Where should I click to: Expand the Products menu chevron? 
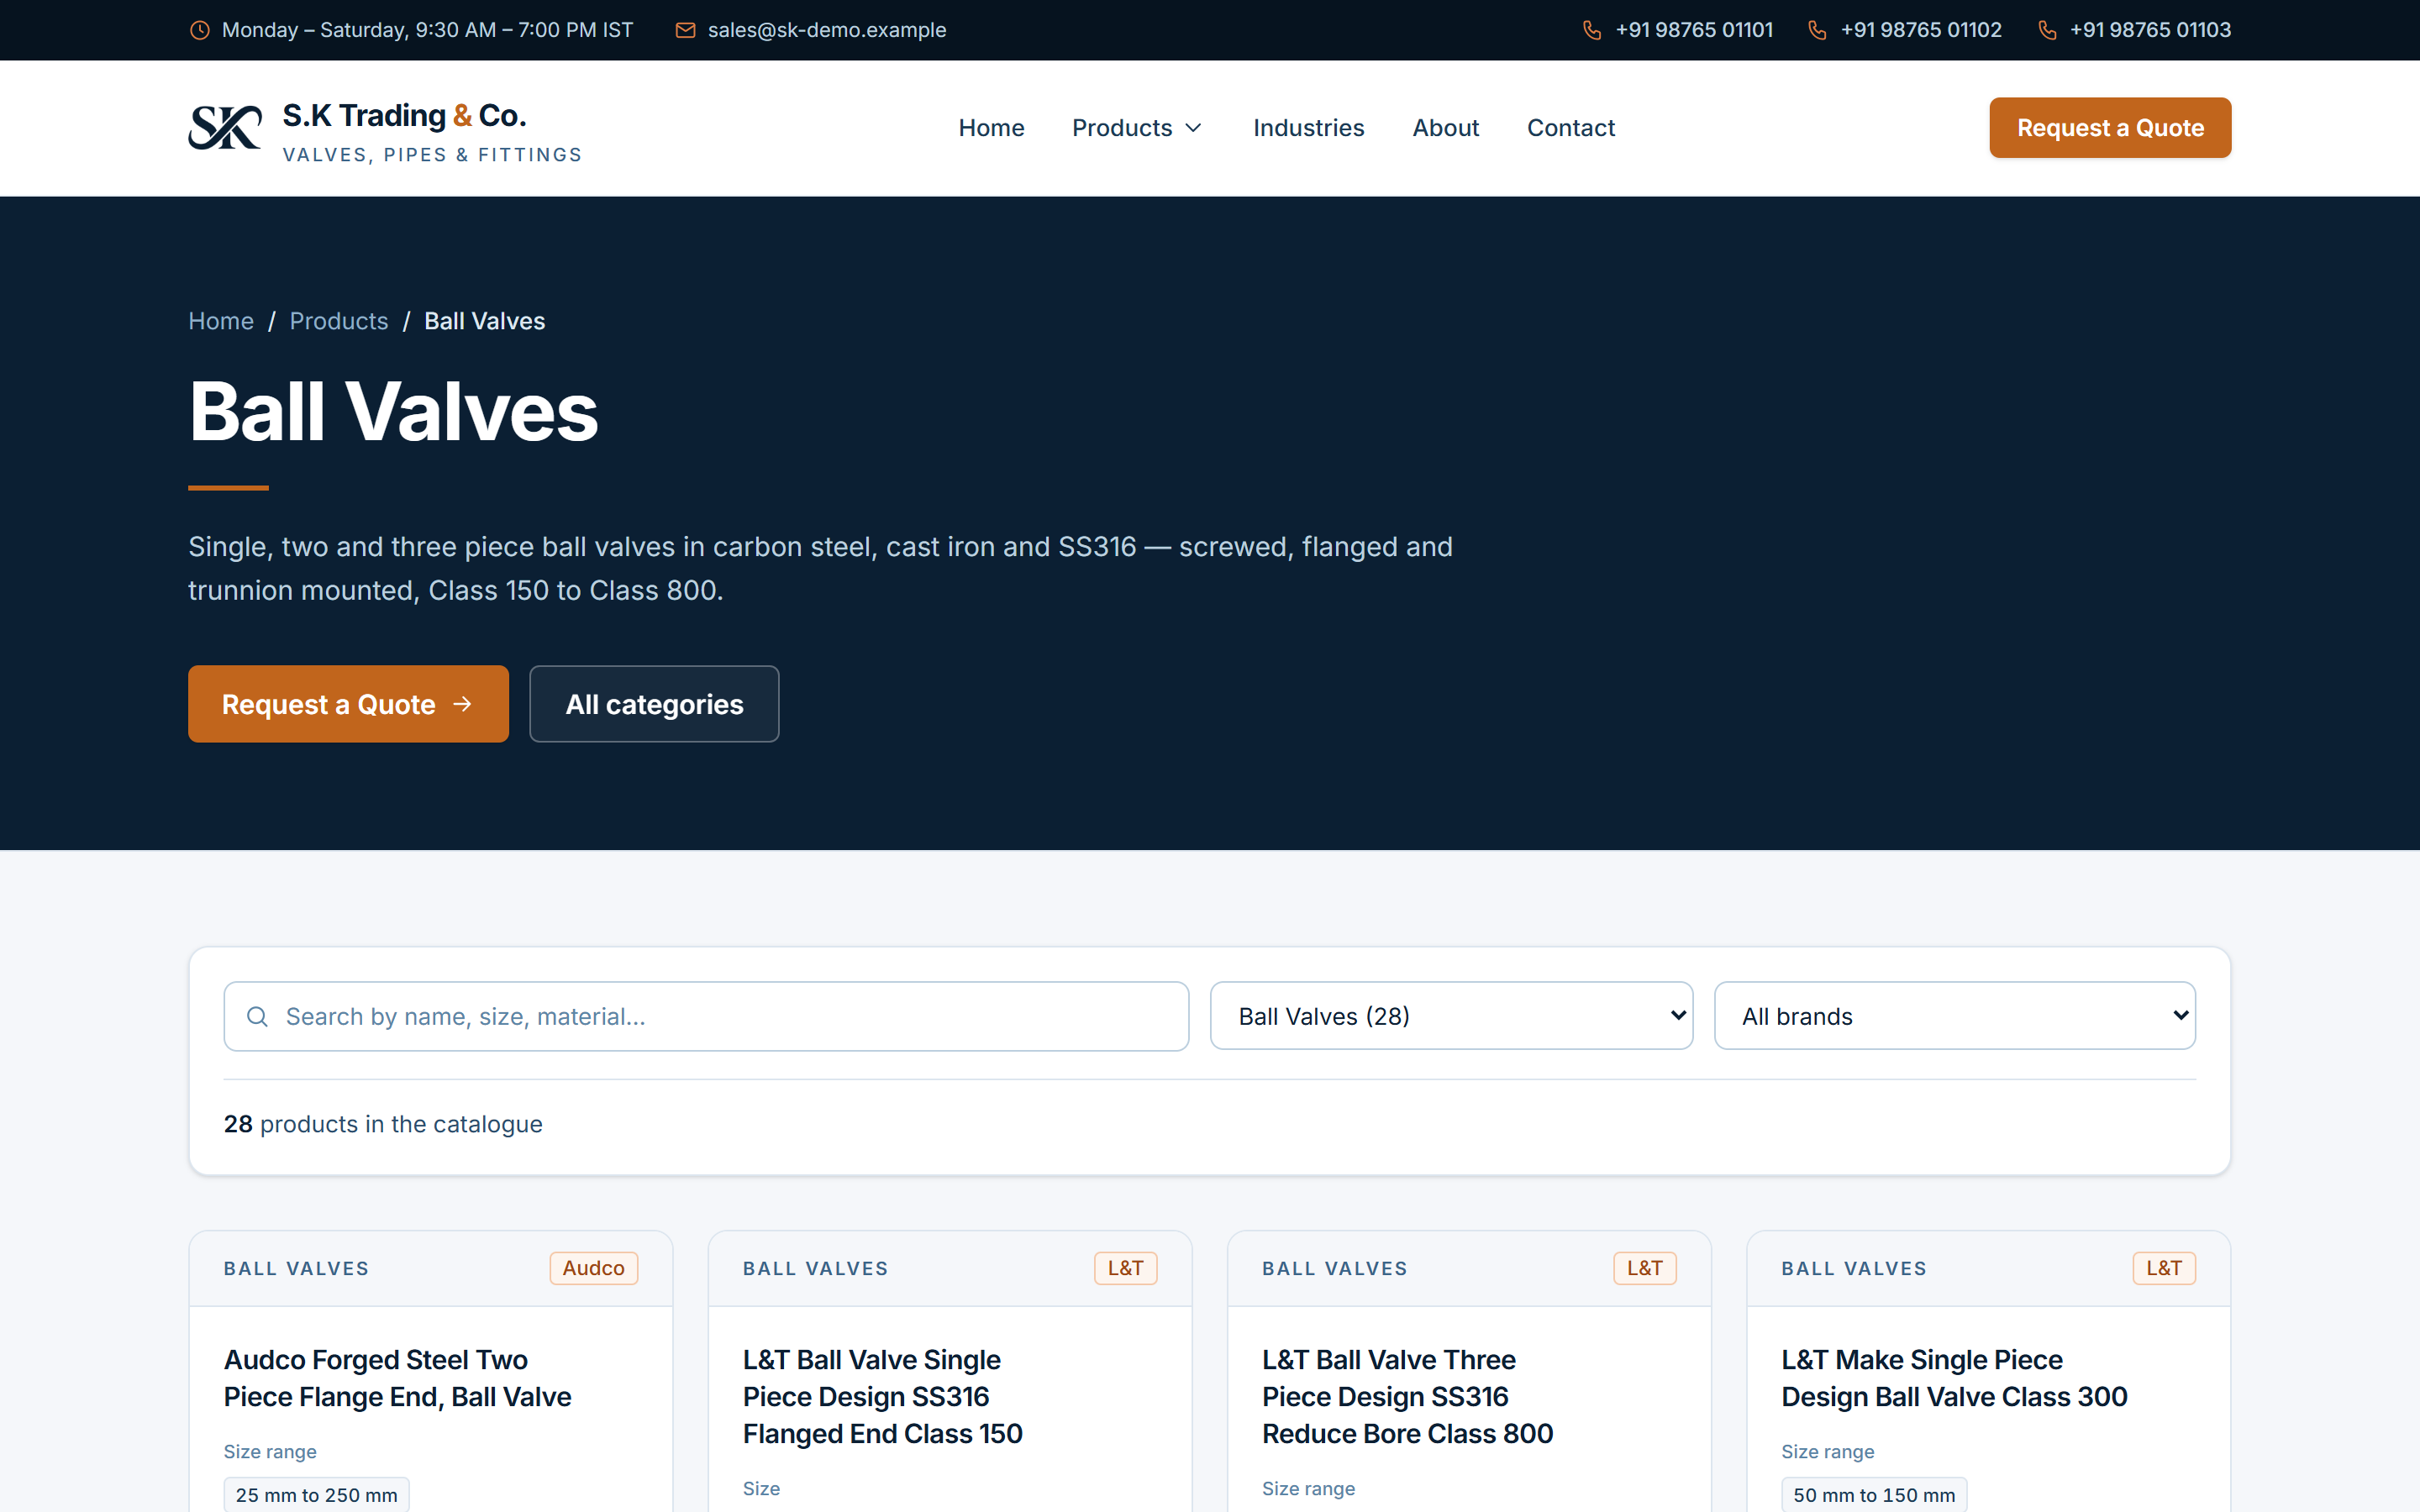[1193, 128]
